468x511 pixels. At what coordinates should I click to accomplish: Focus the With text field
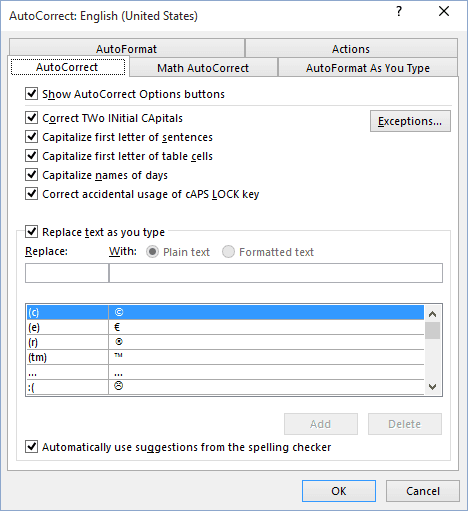276,273
